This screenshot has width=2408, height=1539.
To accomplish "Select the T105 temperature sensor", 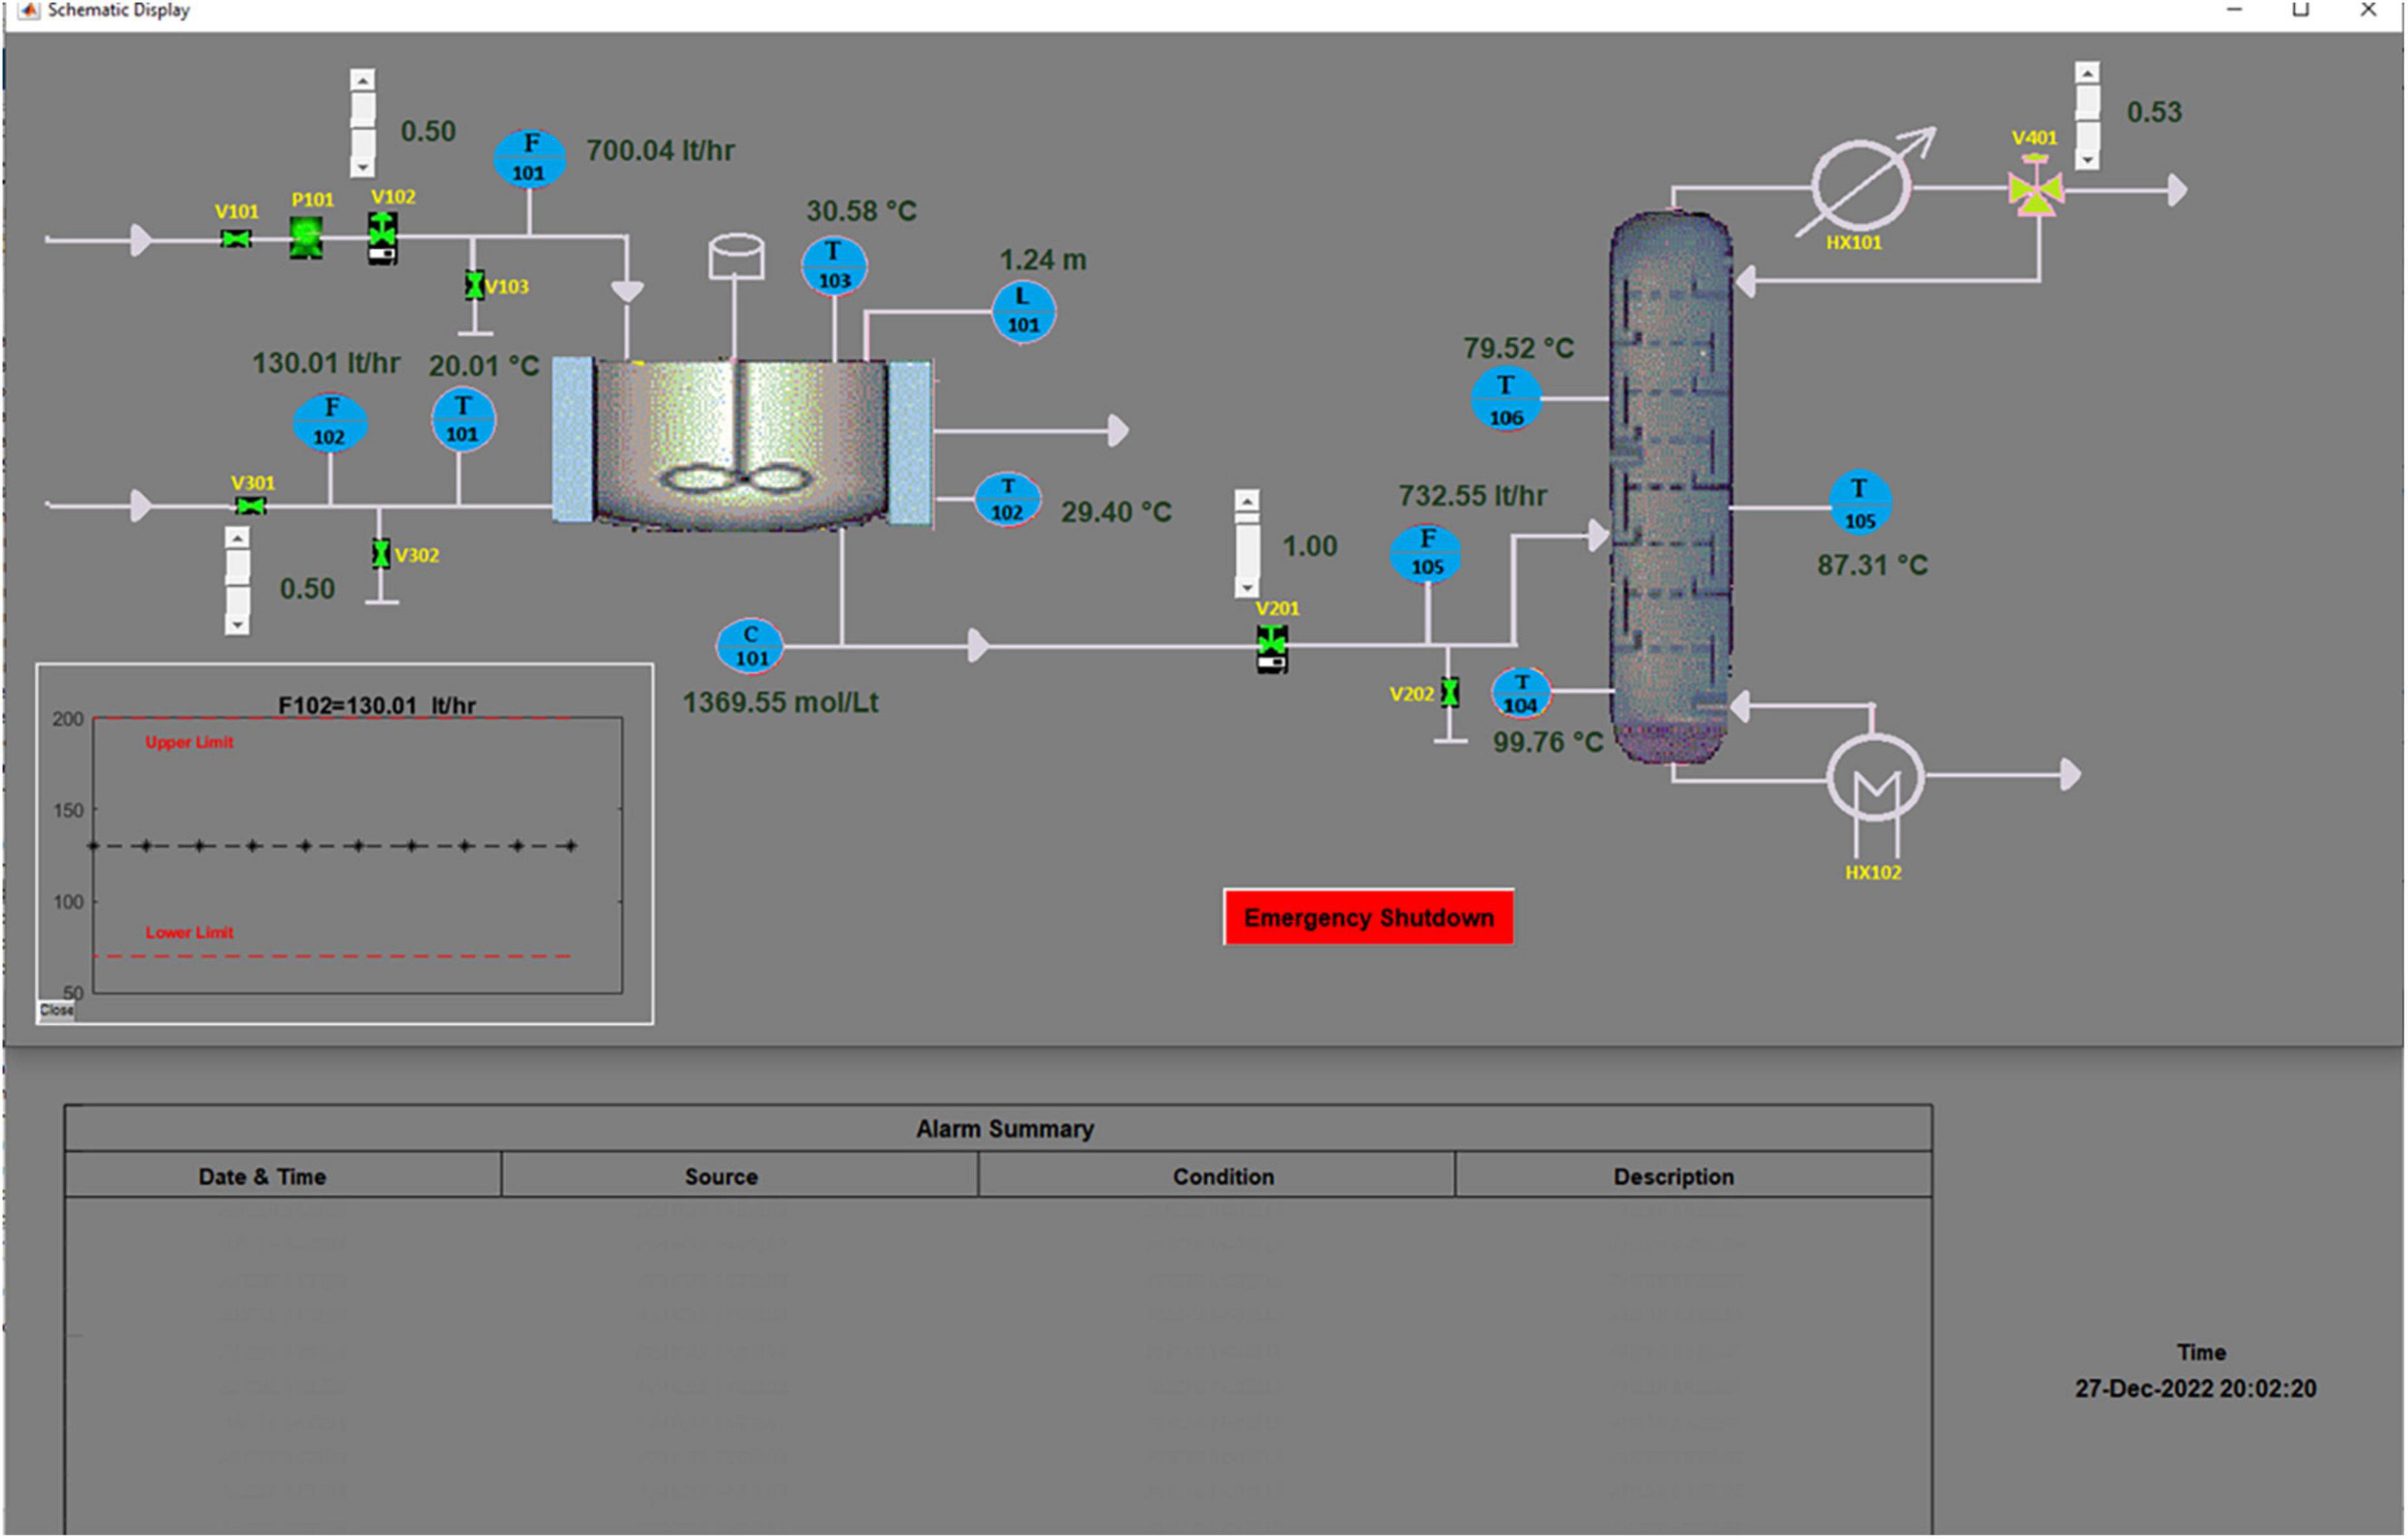I will click(1860, 503).
